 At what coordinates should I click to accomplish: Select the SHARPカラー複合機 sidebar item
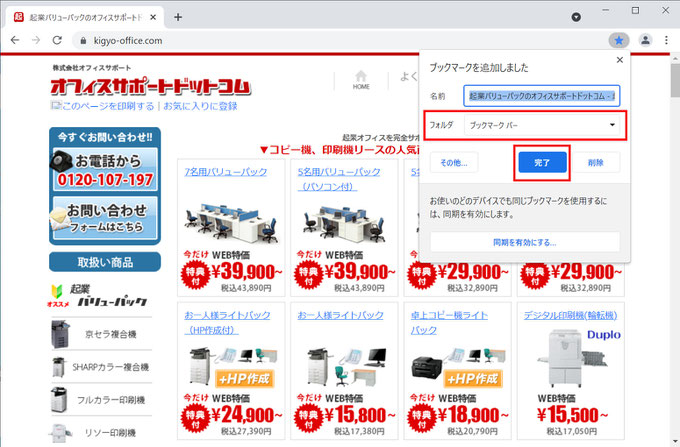click(x=101, y=367)
